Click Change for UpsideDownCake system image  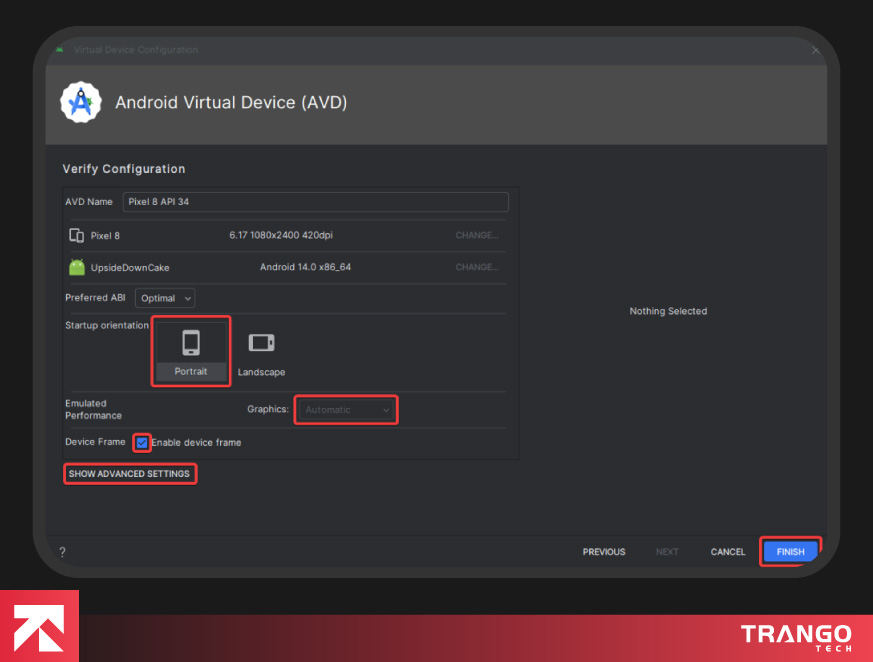(x=476, y=268)
